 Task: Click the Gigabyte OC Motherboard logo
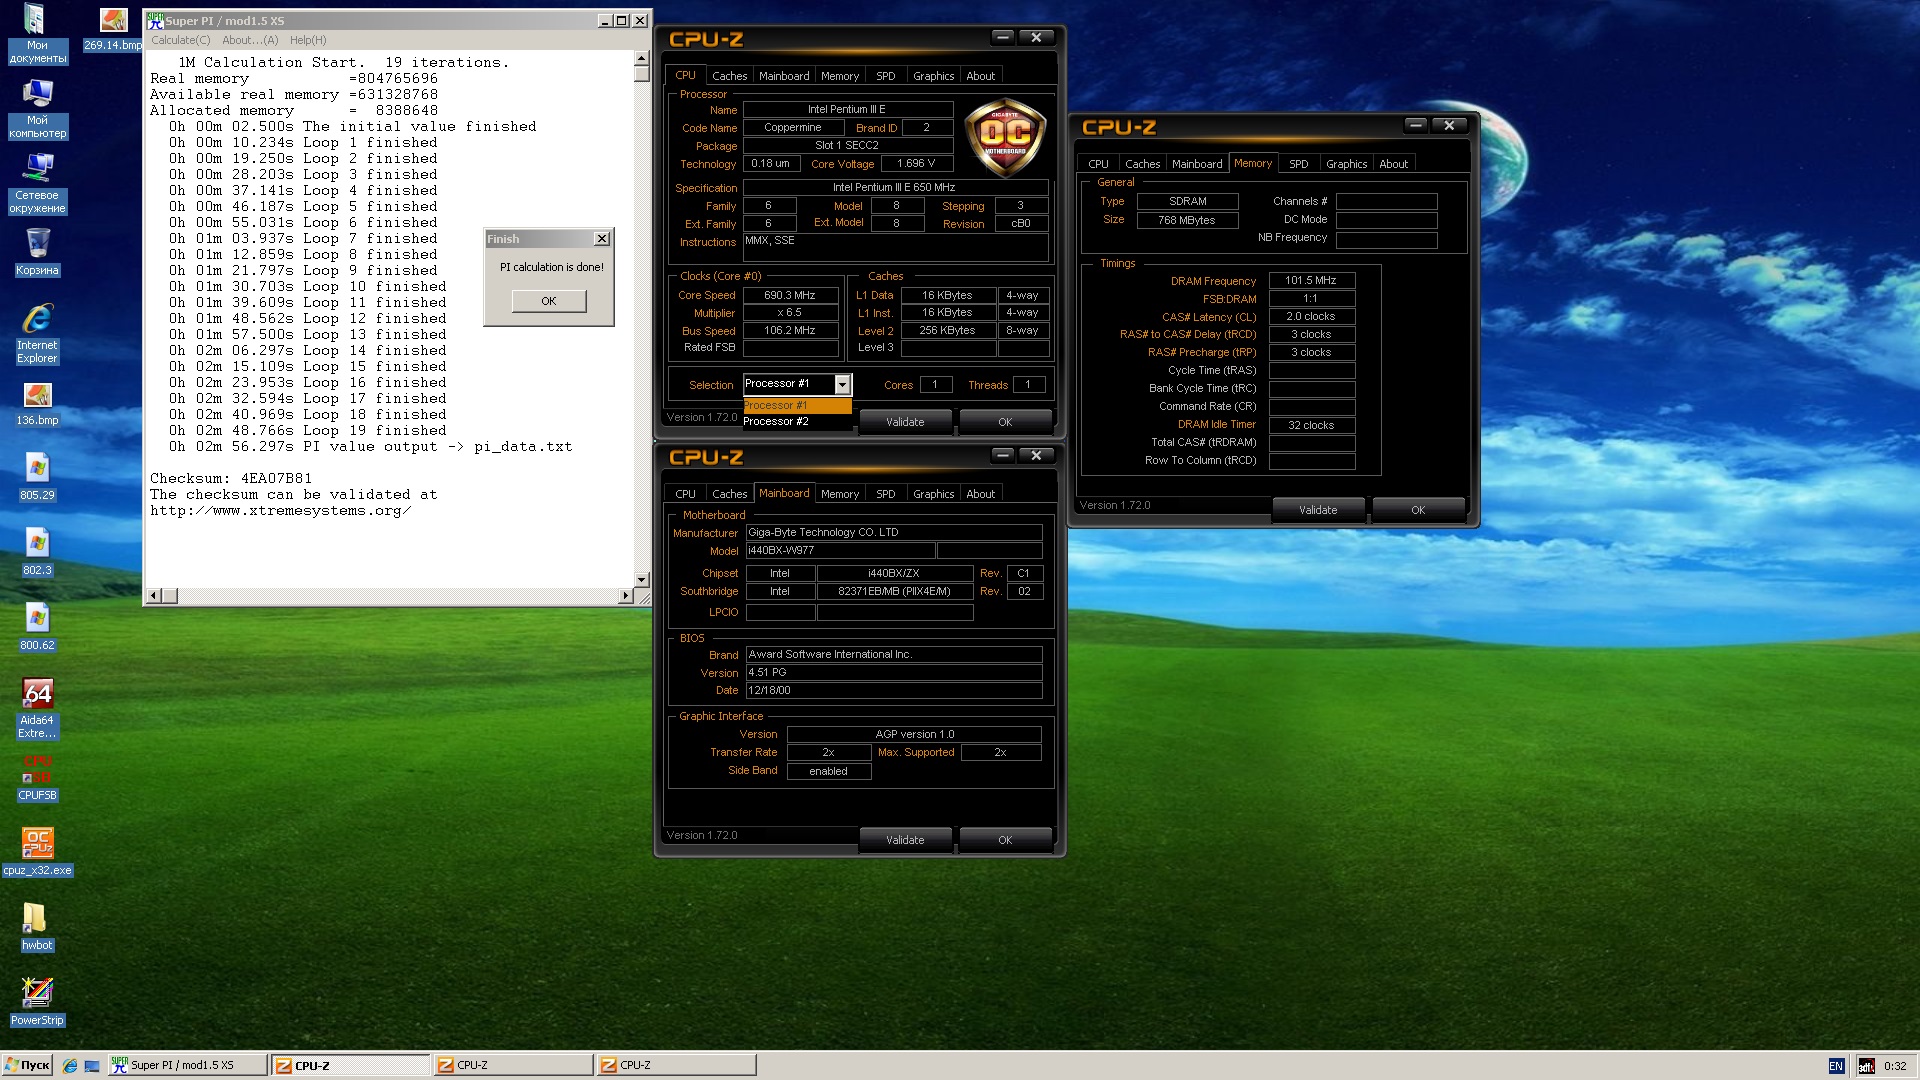point(1005,138)
